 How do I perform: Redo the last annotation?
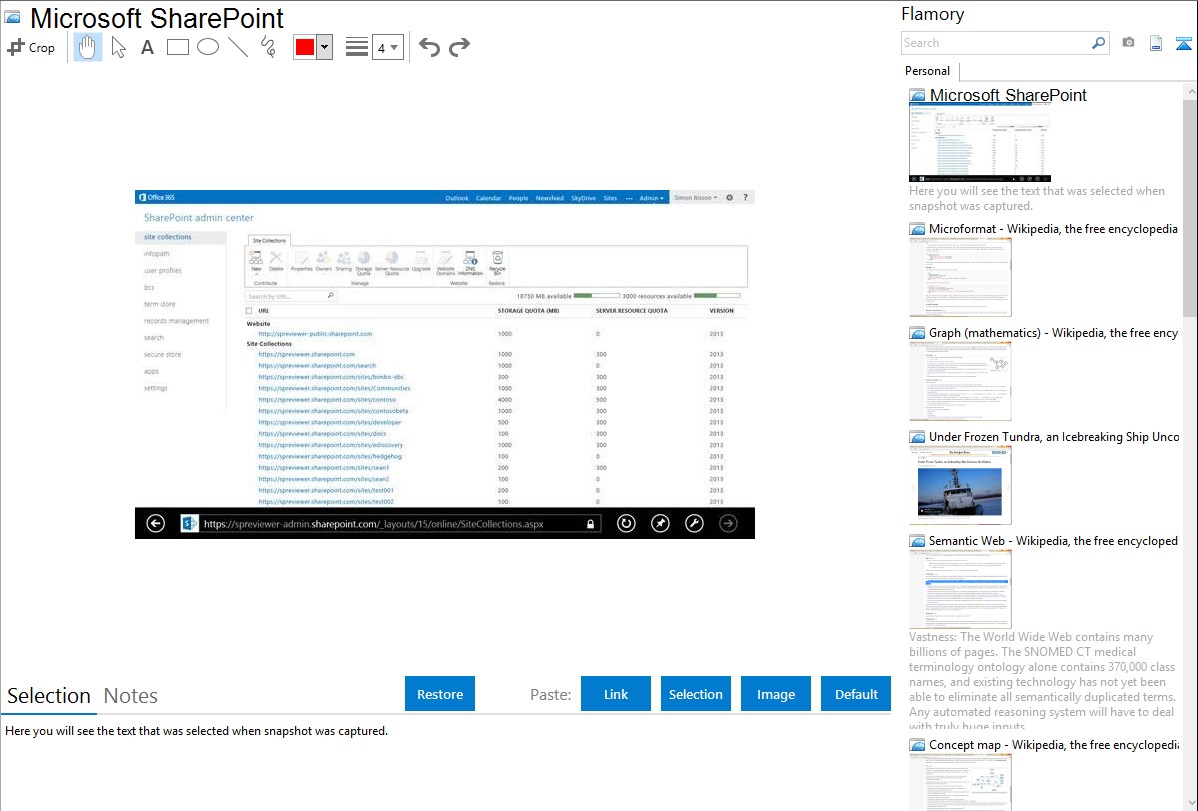pos(459,47)
